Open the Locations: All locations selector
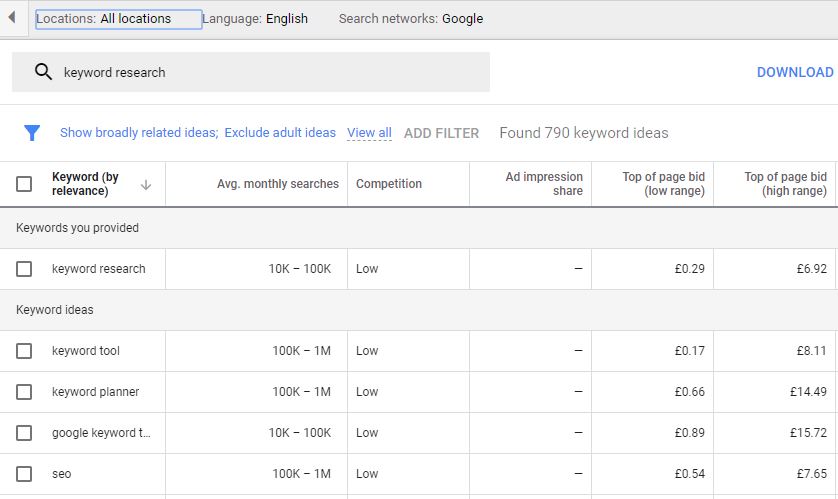838x499 pixels. 119,19
